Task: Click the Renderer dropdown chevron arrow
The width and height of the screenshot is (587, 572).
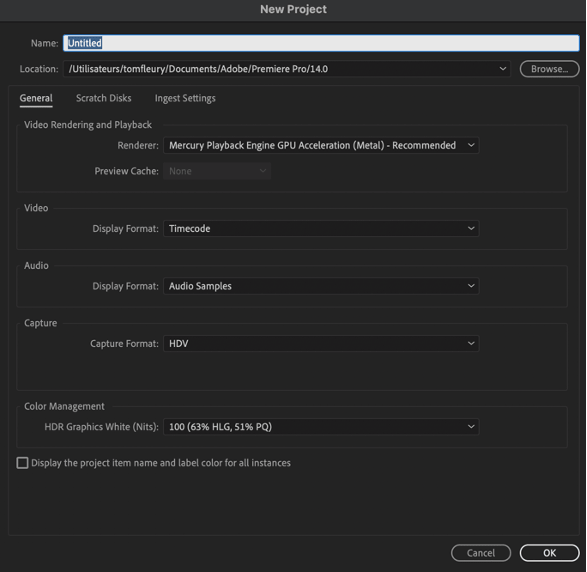Action: 471,145
